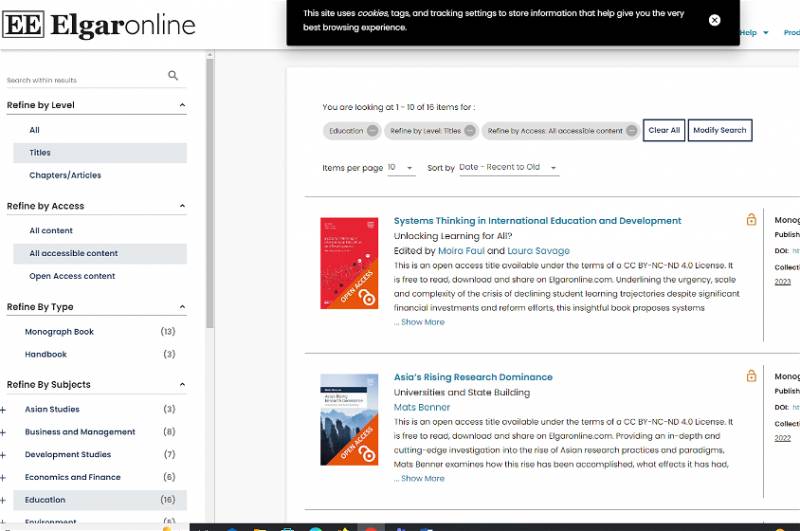Type in the Search within results field

(x=84, y=80)
